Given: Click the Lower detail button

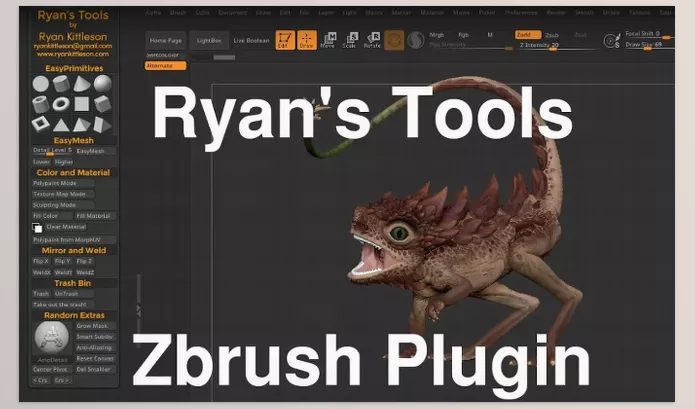Looking at the screenshot, I should (x=42, y=162).
